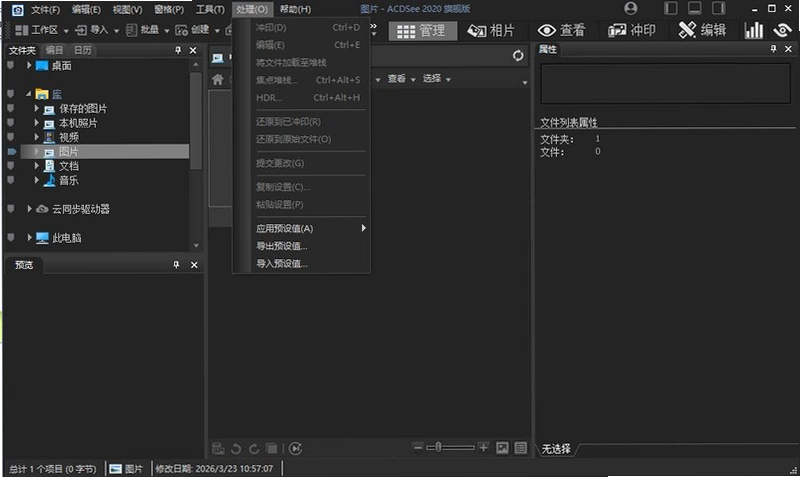The image size is (800, 477).
Task: Open the 365 eye mode icon
Action: point(782,31)
